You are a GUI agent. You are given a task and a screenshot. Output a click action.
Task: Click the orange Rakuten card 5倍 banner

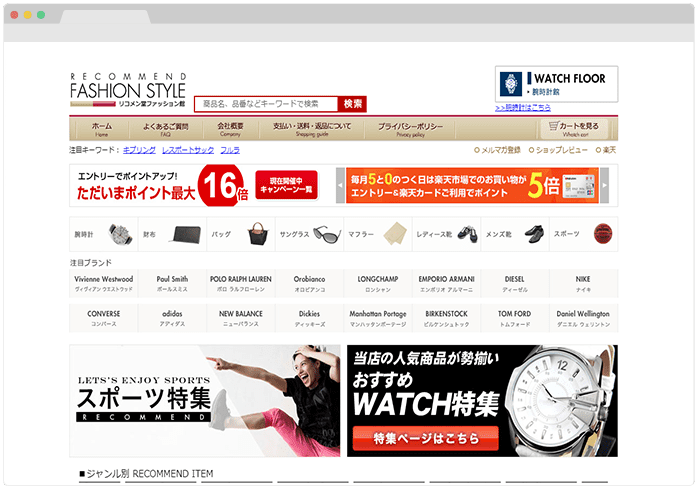tap(472, 186)
